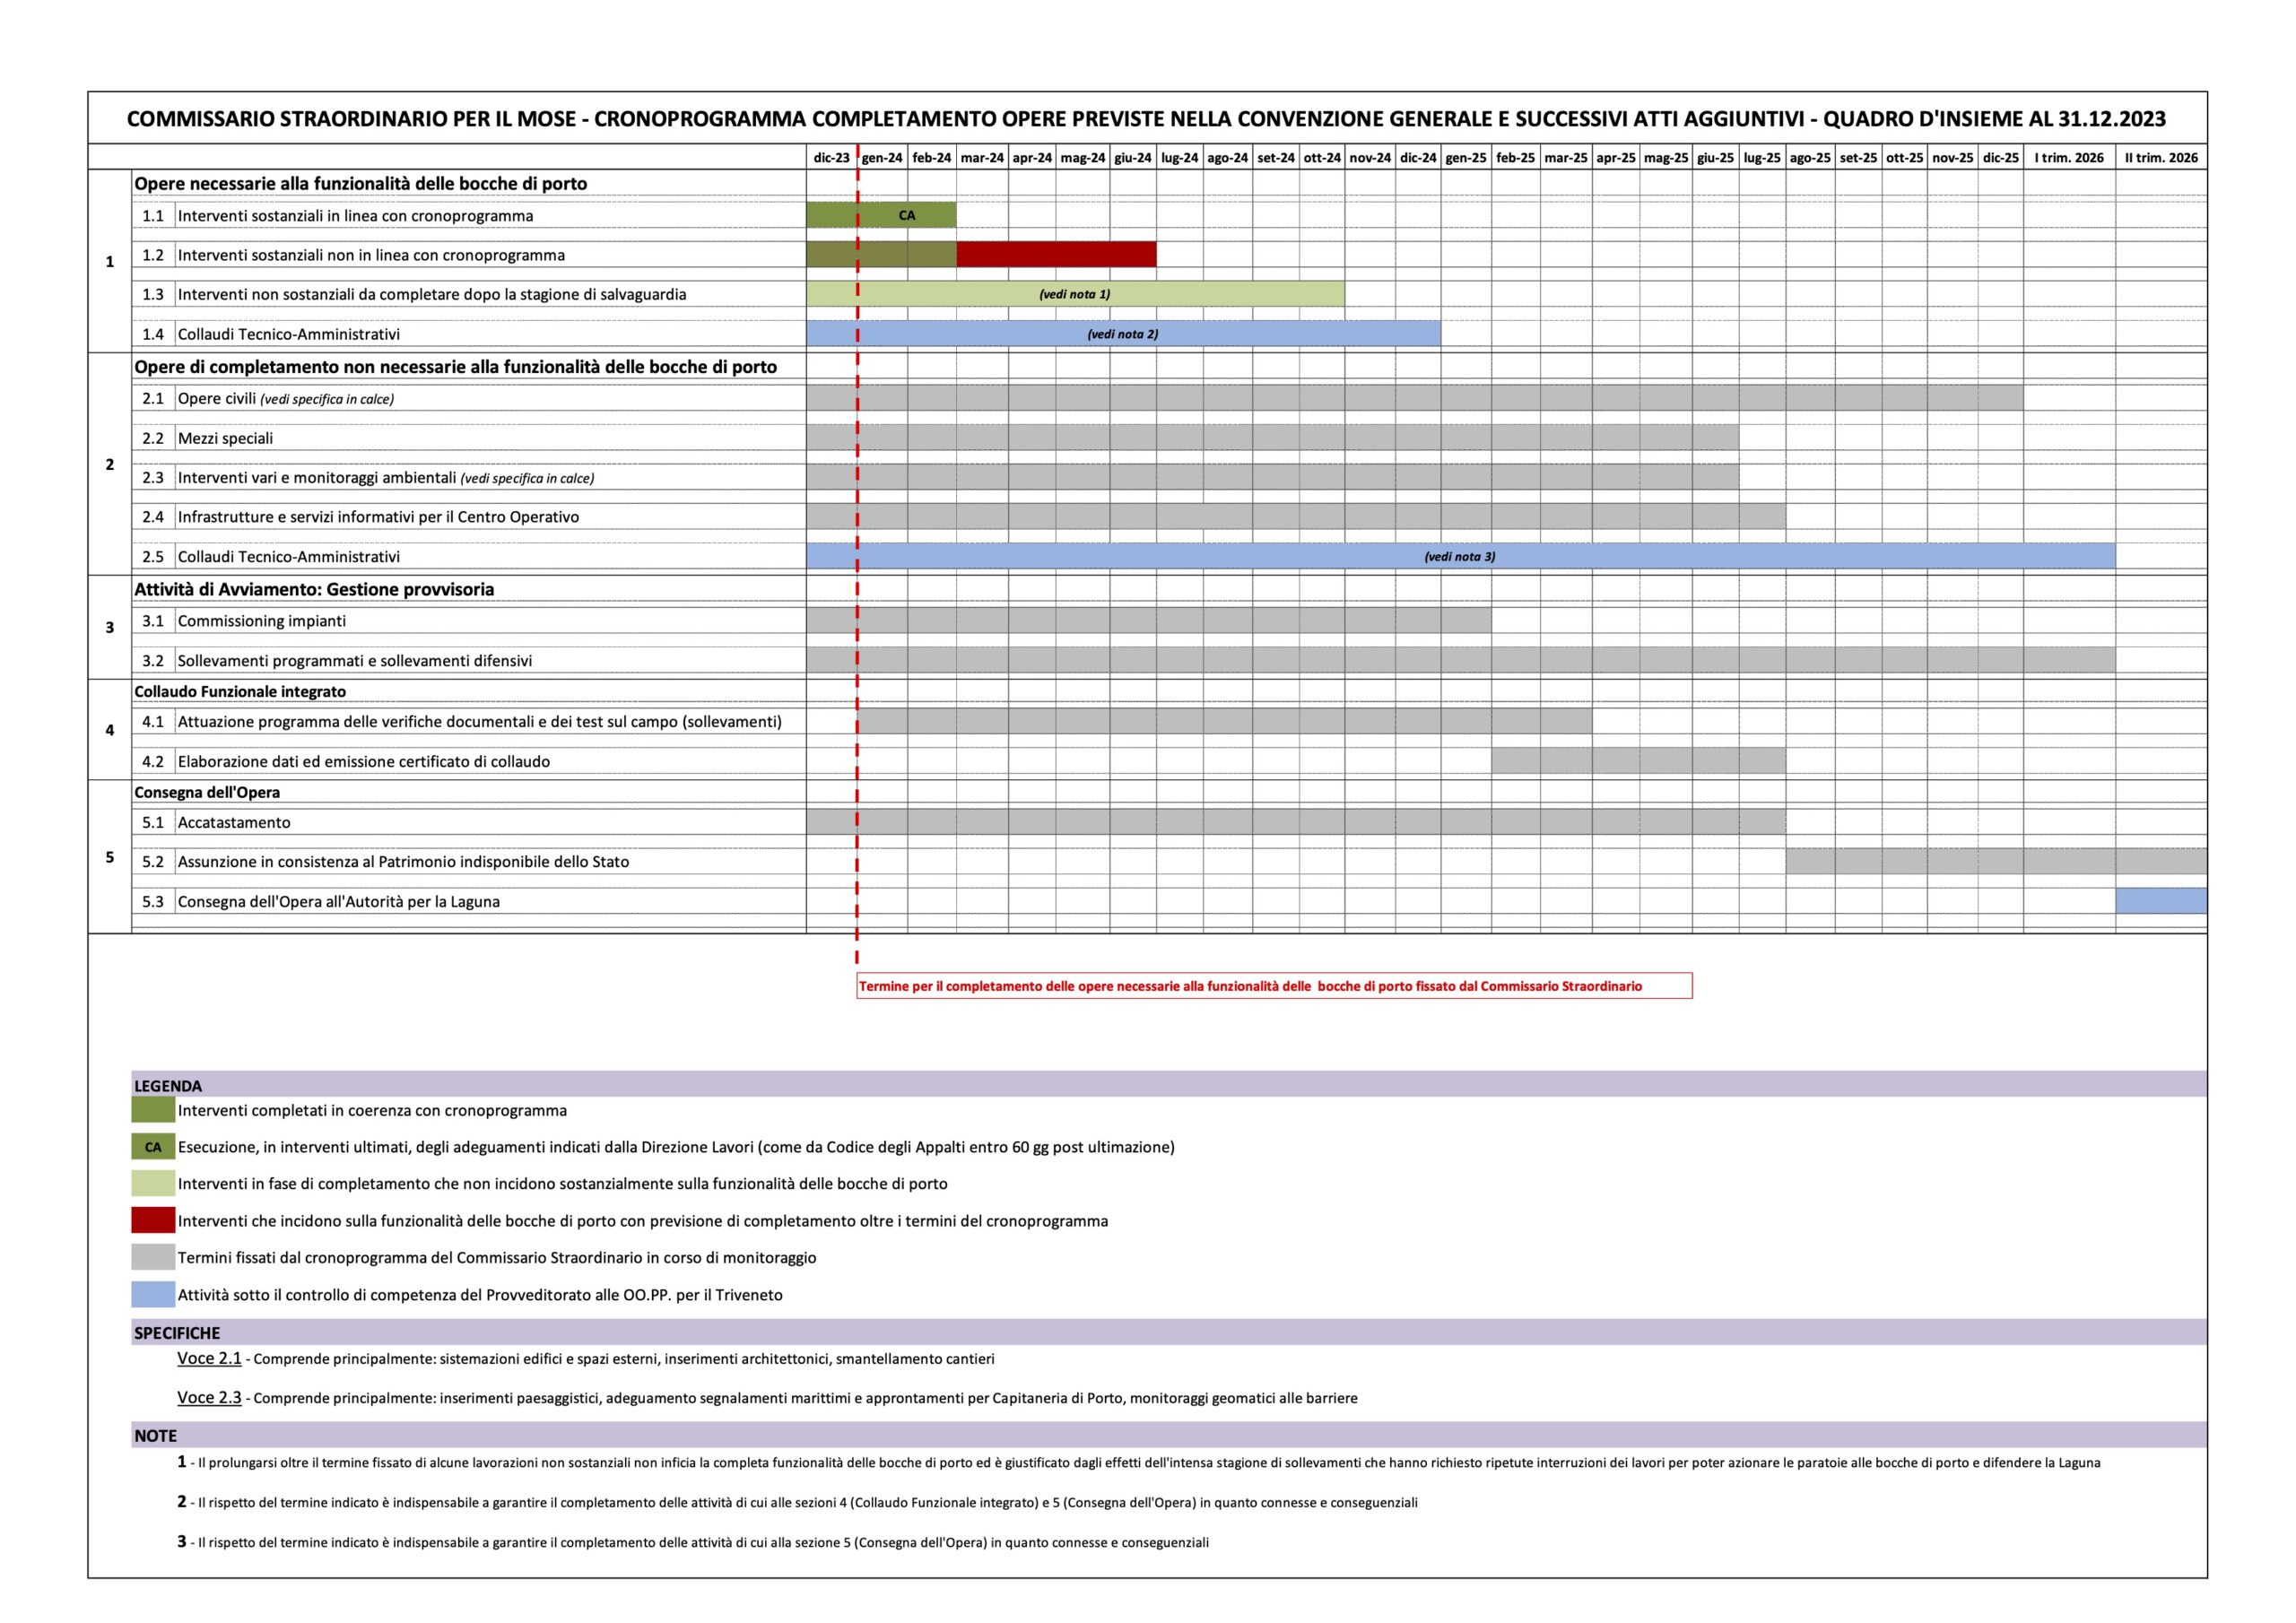
Task: Click 'Opere civili' row label
Action: tap(286, 398)
